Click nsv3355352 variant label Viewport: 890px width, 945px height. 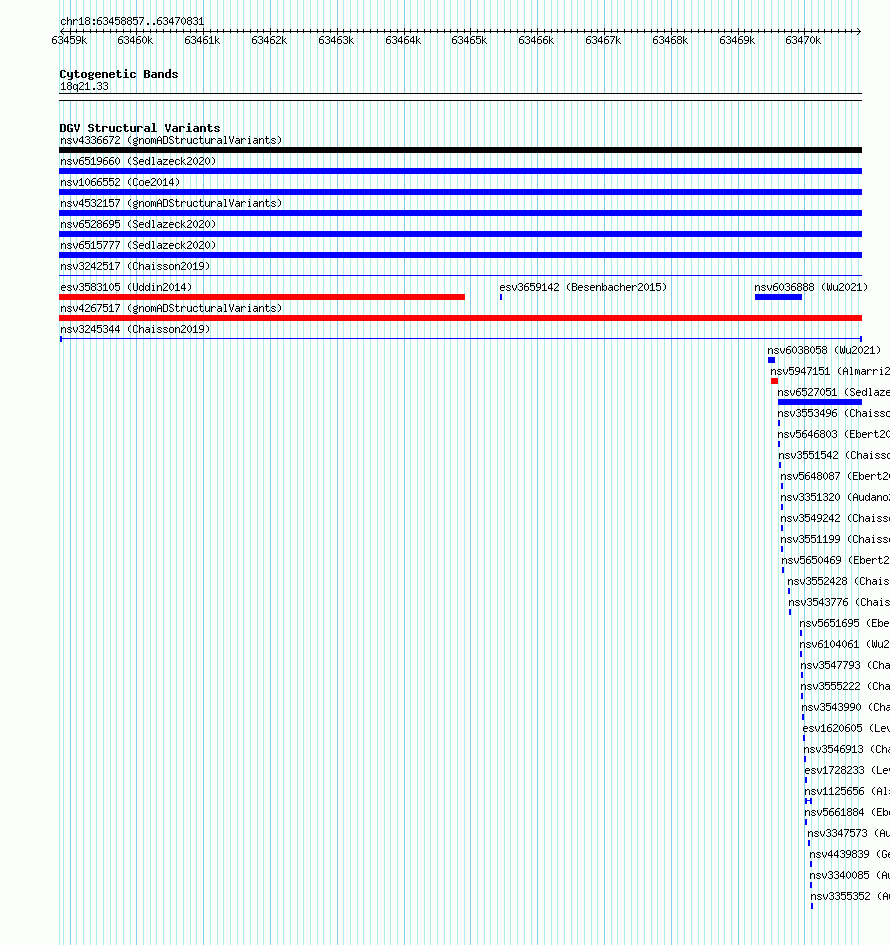coord(850,897)
